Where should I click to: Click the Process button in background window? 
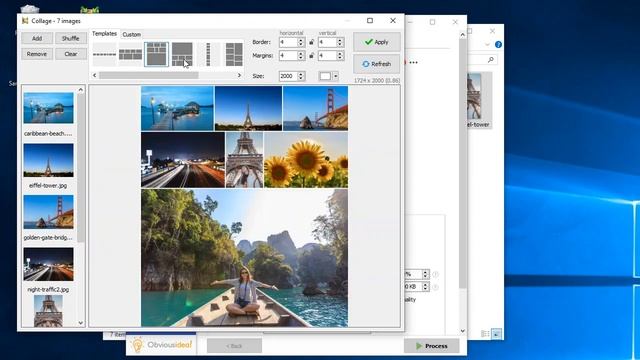coord(431,346)
